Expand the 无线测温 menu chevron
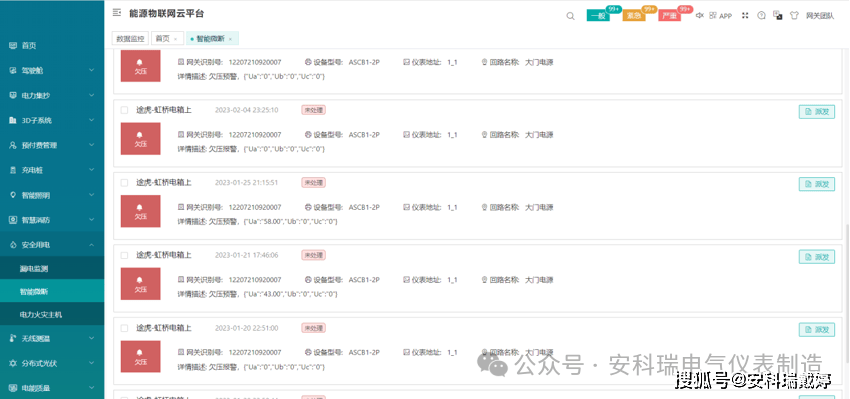Image resolution: width=850 pixels, height=399 pixels. click(x=91, y=338)
